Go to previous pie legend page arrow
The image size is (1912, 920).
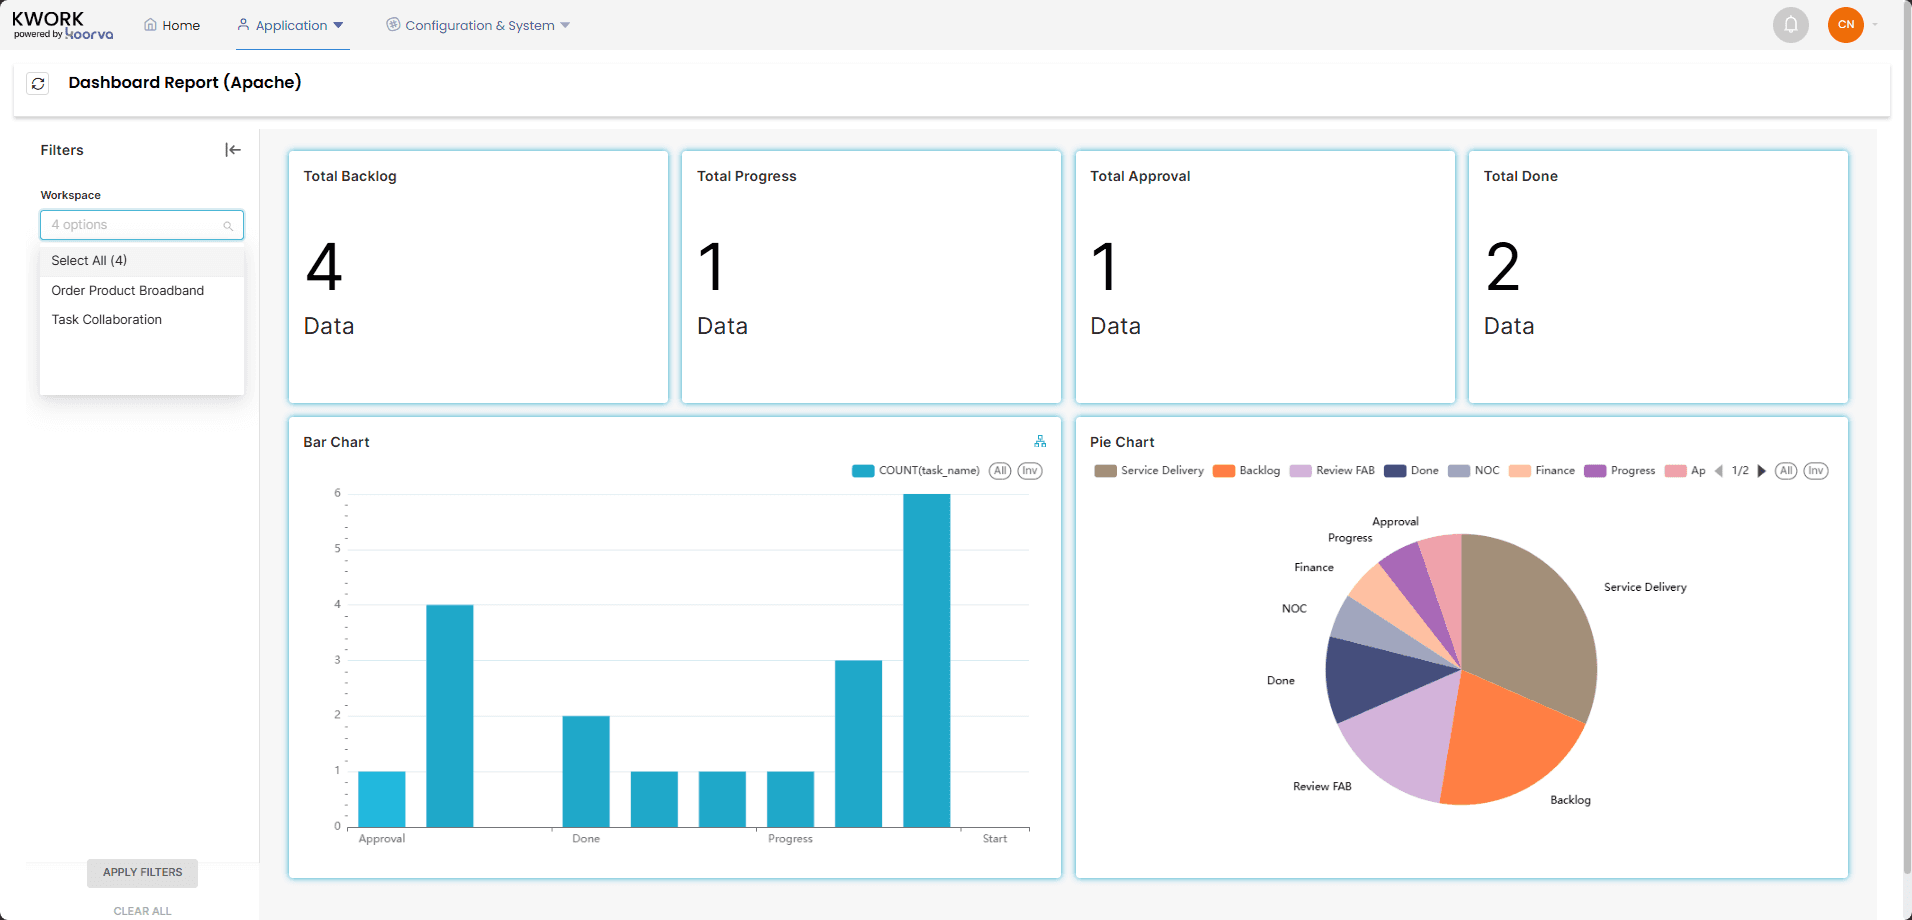click(x=1719, y=471)
